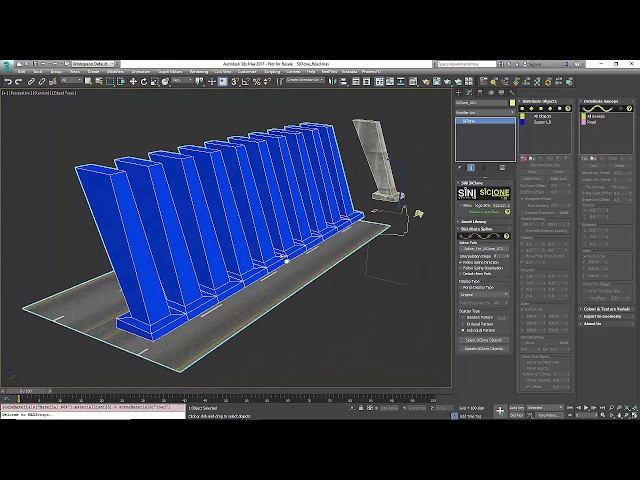Open the Align tool
The height and width of the screenshot is (480, 640).
tap(343, 82)
